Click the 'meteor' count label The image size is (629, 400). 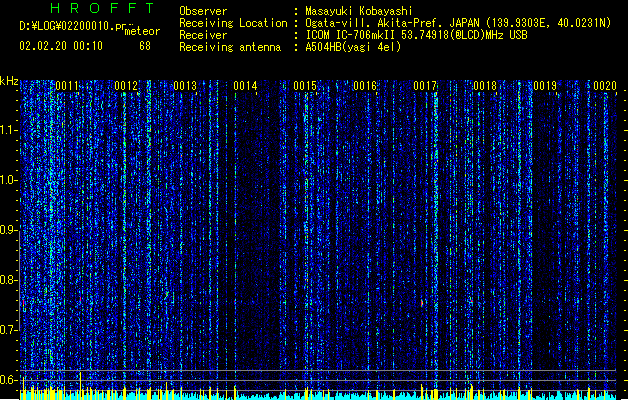pyautogui.click(x=142, y=31)
